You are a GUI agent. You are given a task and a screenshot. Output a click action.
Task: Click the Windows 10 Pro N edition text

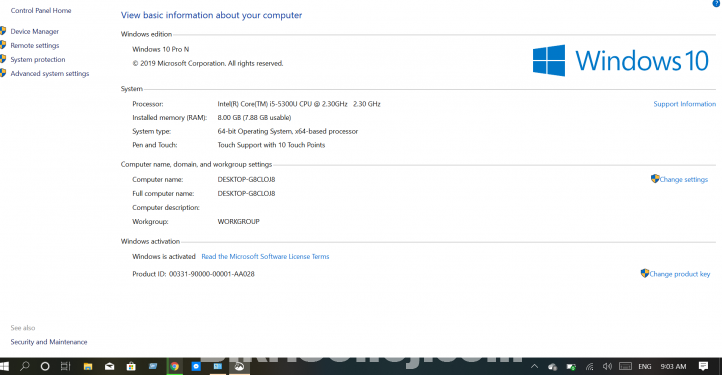pos(161,49)
